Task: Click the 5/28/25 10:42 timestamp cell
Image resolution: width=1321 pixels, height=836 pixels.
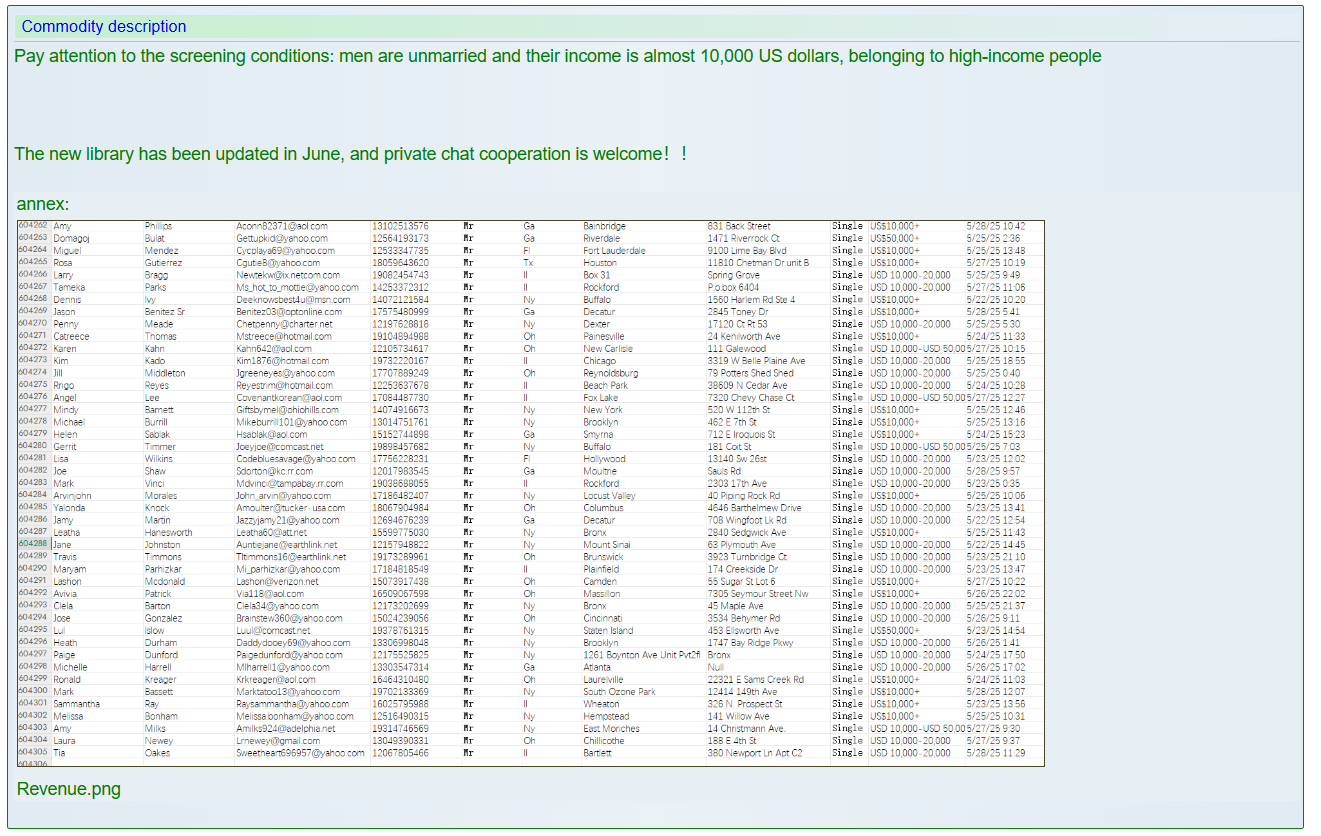Action: (x=995, y=226)
